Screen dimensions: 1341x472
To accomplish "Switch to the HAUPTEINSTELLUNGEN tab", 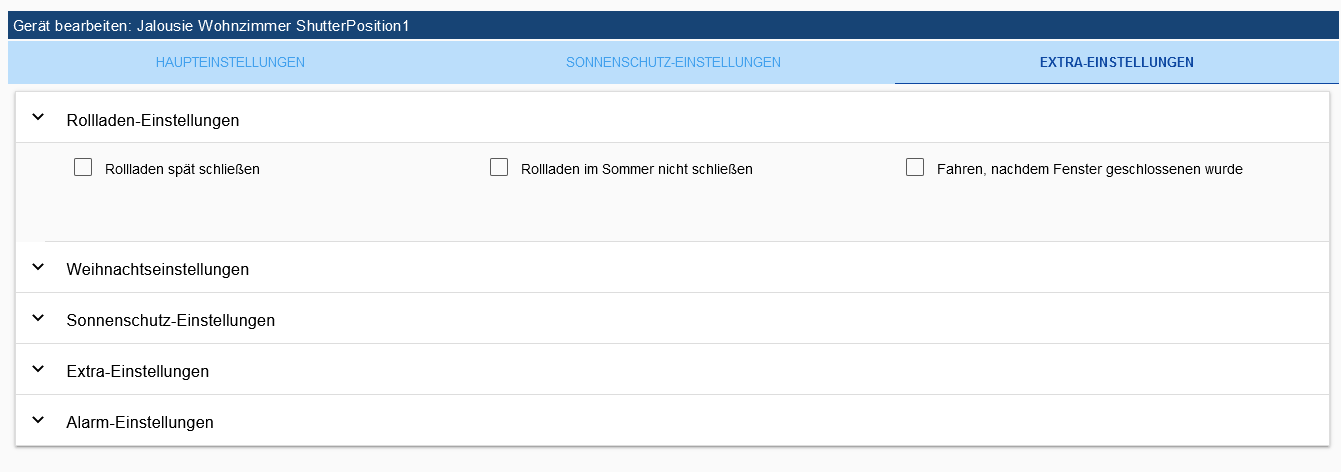I will pos(230,62).
